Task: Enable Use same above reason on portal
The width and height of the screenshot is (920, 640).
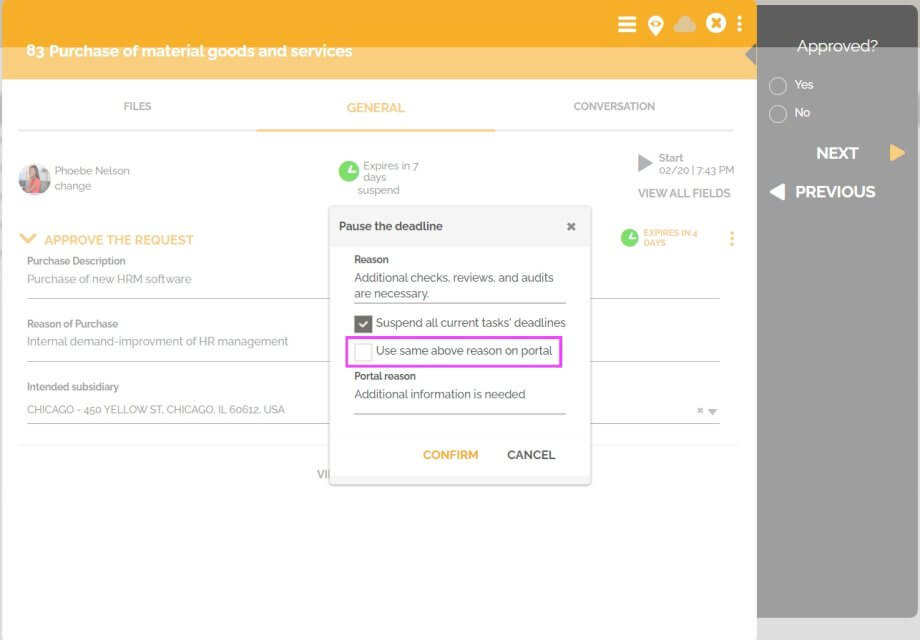Action: click(x=363, y=352)
